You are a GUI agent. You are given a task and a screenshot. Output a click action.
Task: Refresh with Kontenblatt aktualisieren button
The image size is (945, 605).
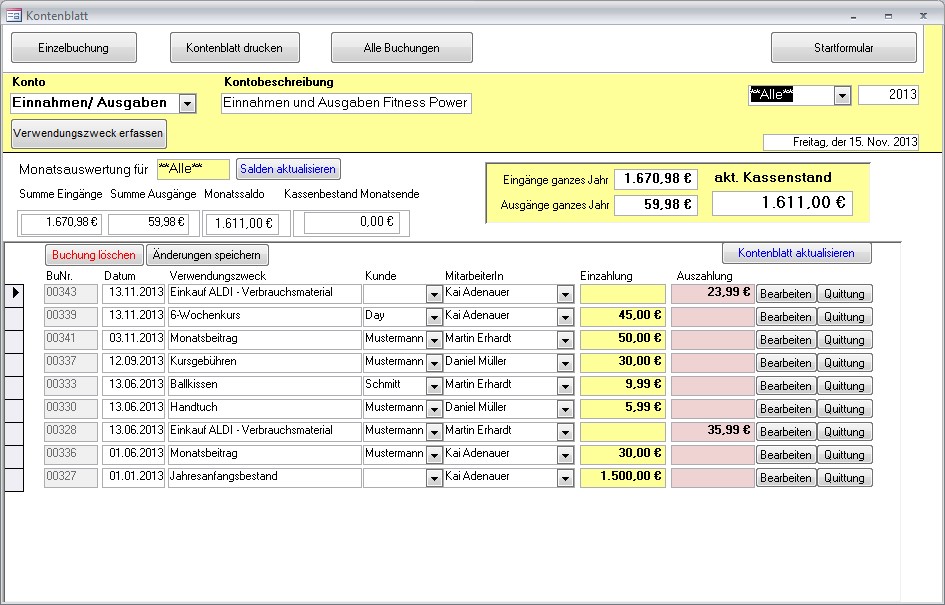tap(796, 253)
